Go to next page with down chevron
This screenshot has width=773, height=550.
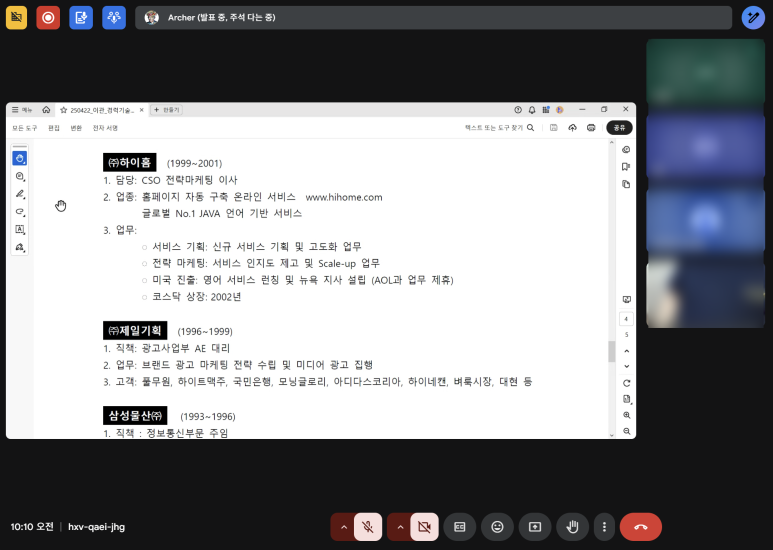pos(627,367)
